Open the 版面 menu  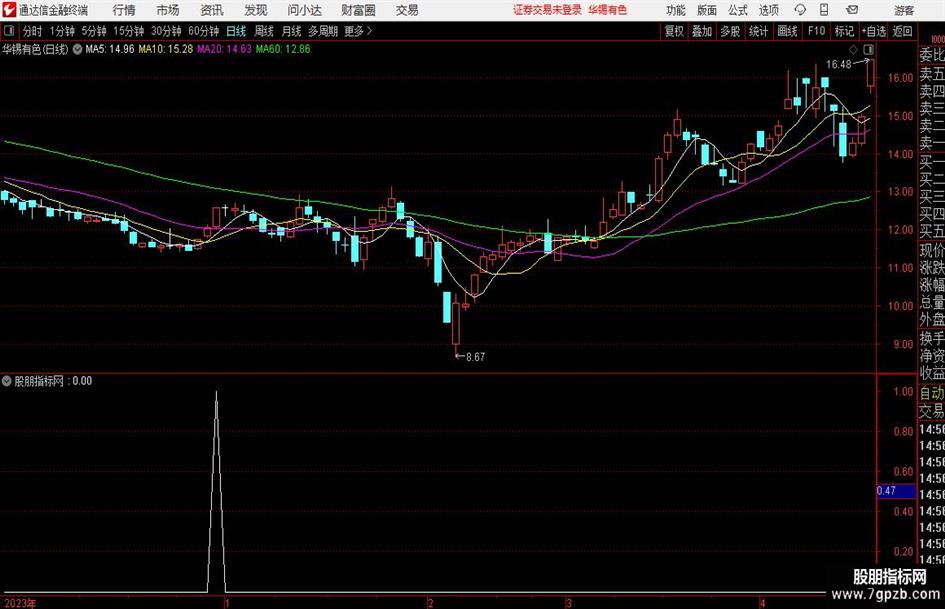tap(706, 10)
